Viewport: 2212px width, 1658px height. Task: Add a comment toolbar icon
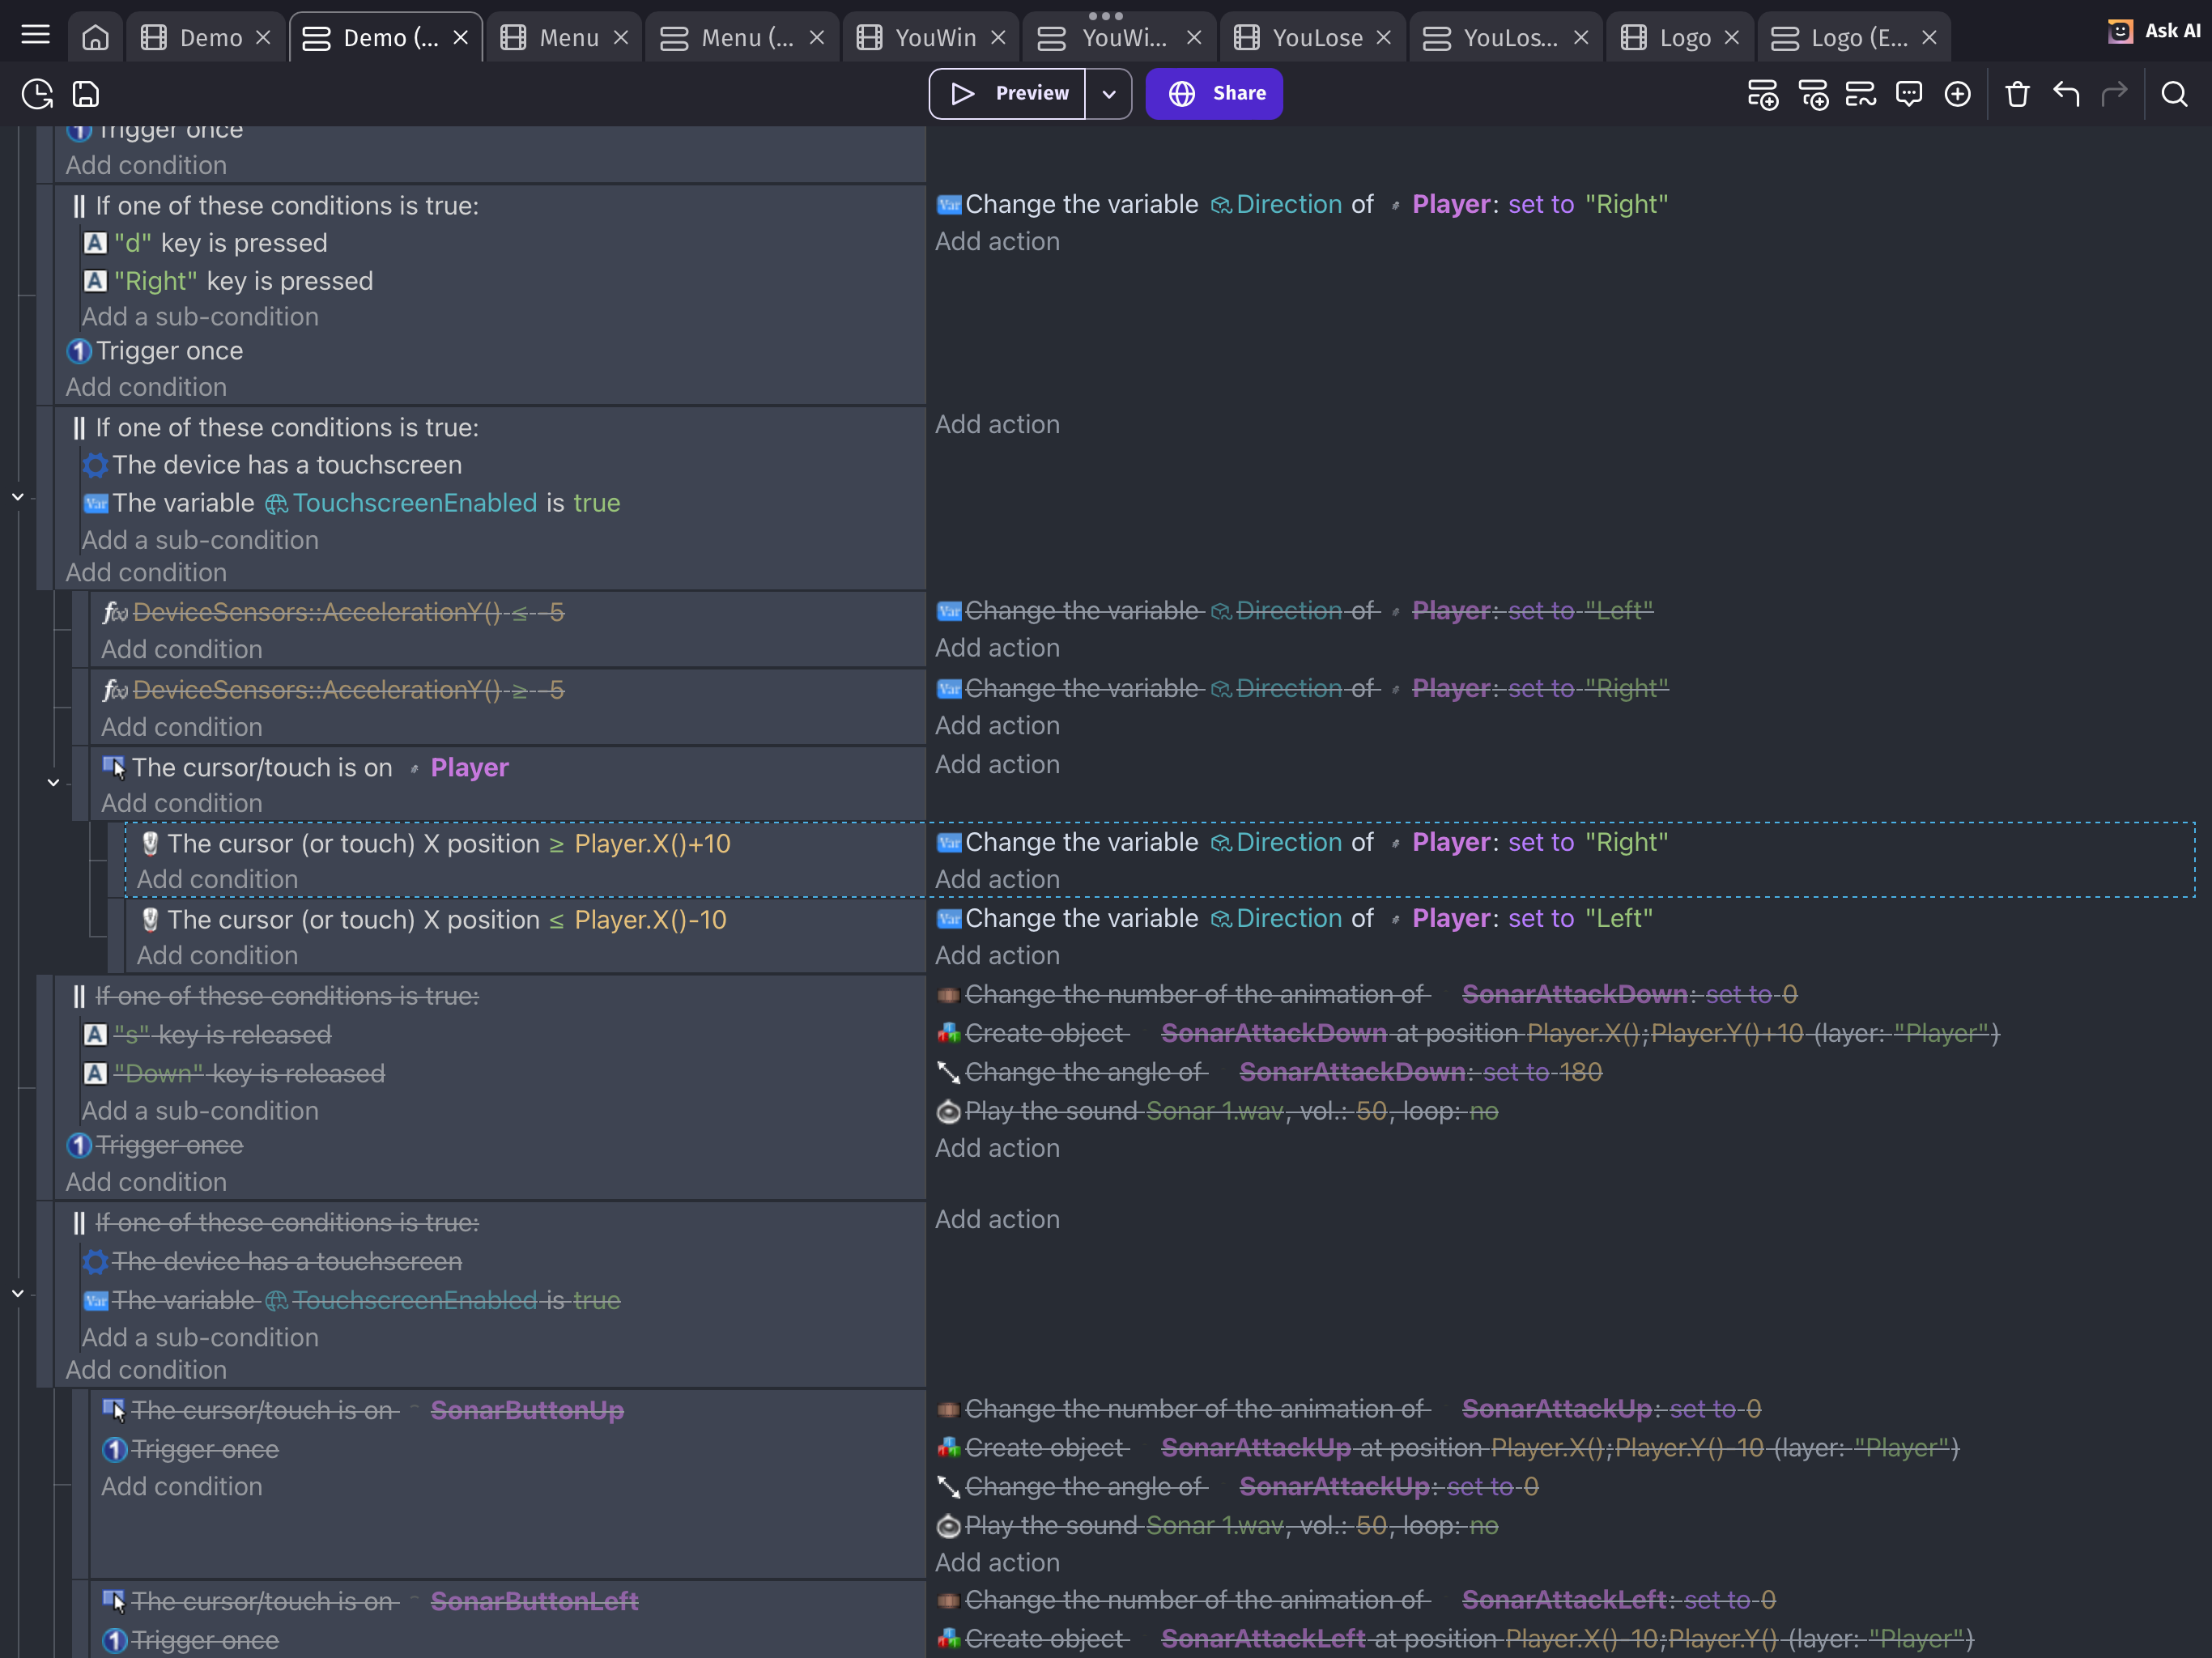click(1909, 94)
